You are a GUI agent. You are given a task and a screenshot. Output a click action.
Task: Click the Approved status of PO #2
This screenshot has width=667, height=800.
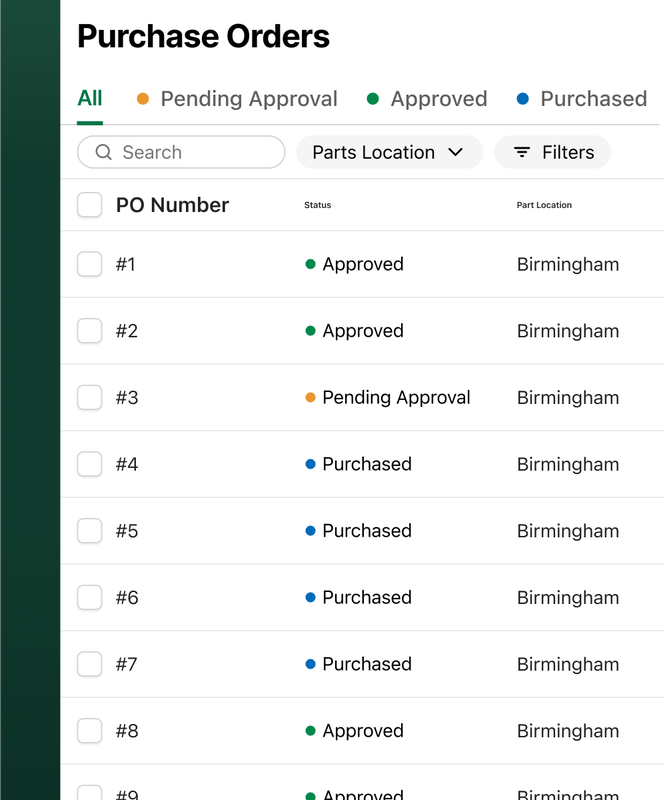354,331
